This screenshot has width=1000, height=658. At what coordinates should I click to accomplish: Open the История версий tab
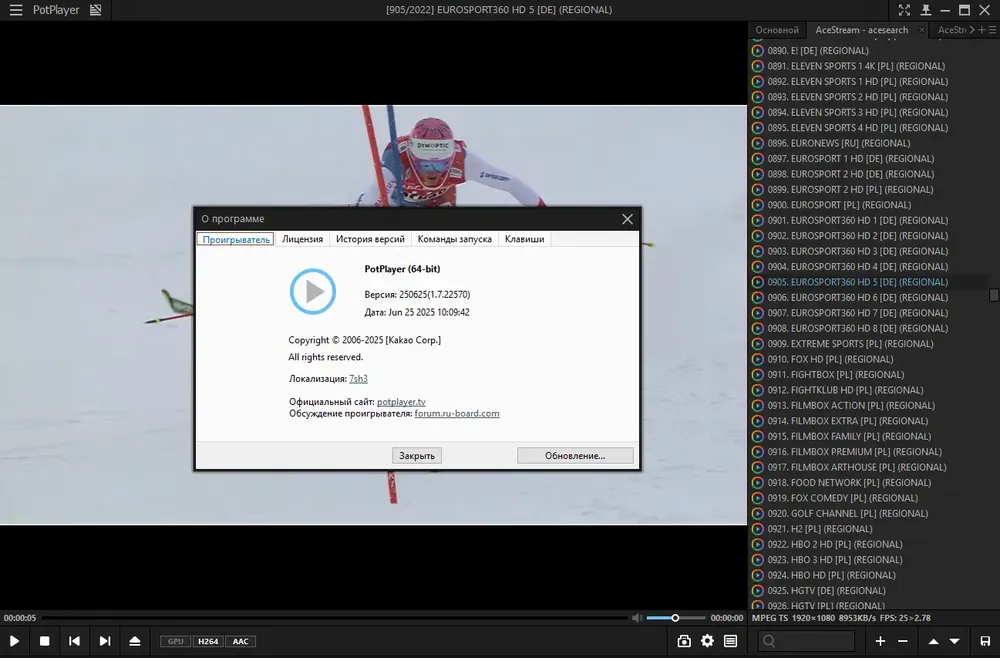[x=370, y=239]
